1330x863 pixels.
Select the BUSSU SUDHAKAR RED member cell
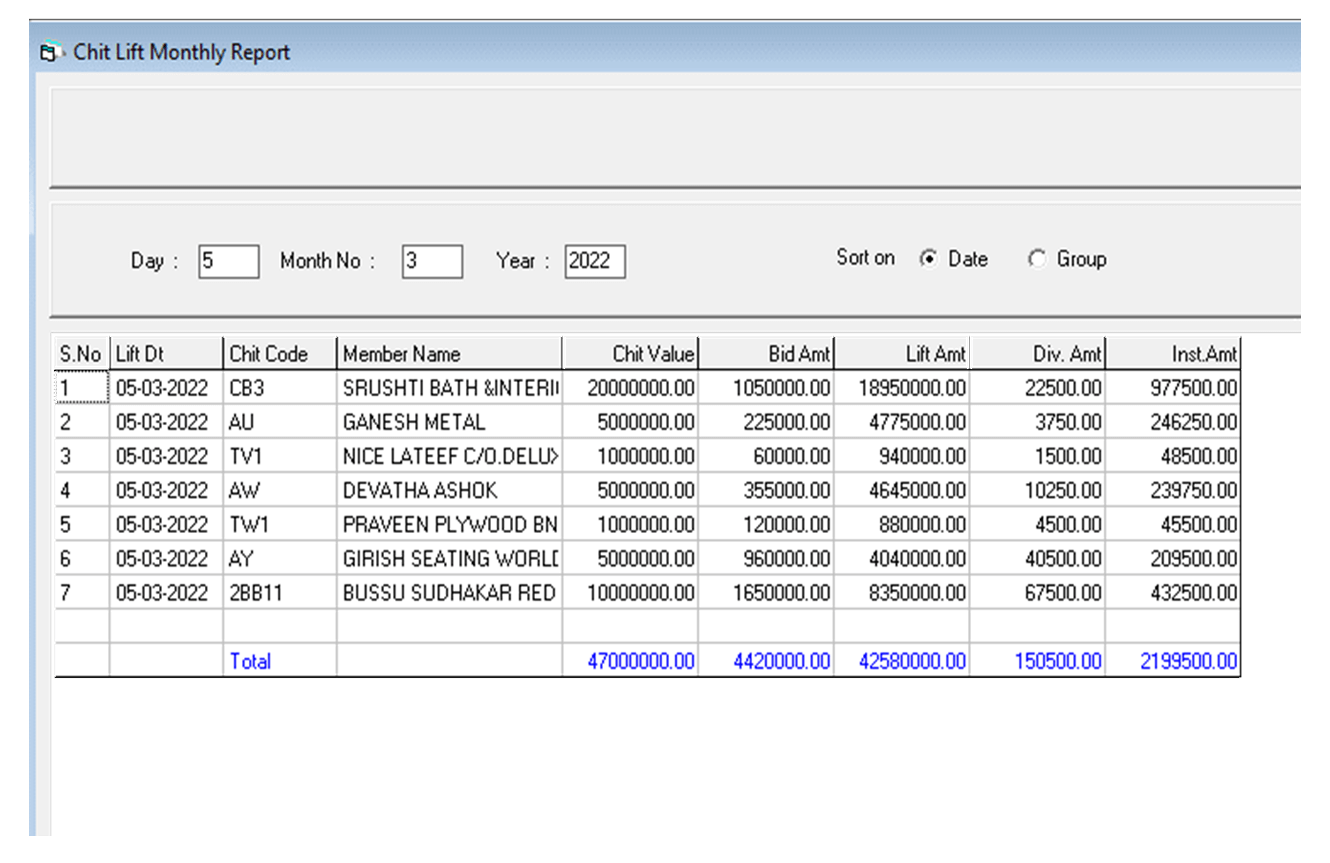click(450, 592)
